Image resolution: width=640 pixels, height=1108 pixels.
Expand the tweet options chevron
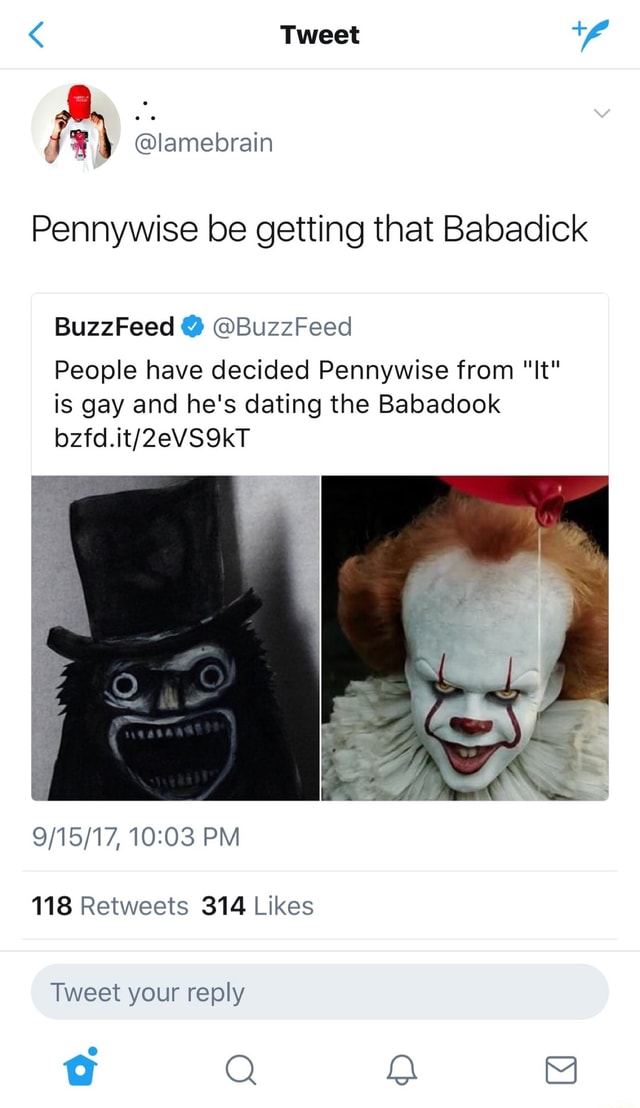tap(601, 114)
